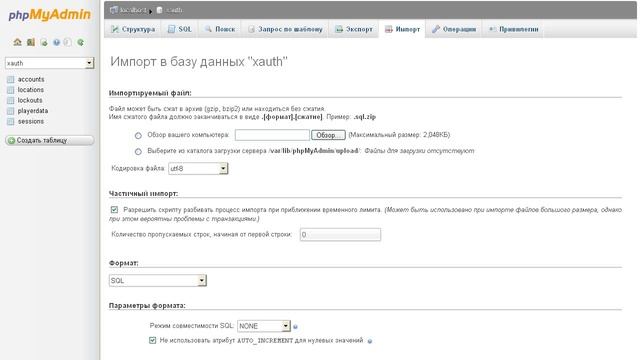Toggle the AUTO_INCREMENT for zero values checkbox
The height and width of the screenshot is (360, 640).
pyautogui.click(x=153, y=340)
